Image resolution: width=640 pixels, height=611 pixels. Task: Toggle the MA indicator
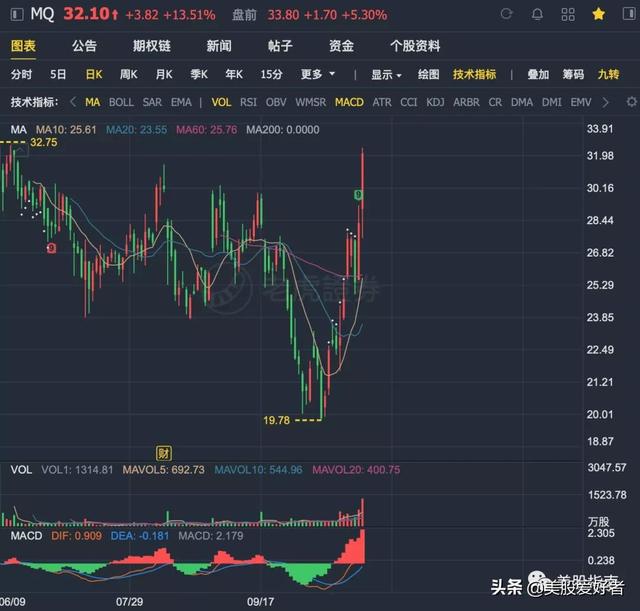(93, 102)
